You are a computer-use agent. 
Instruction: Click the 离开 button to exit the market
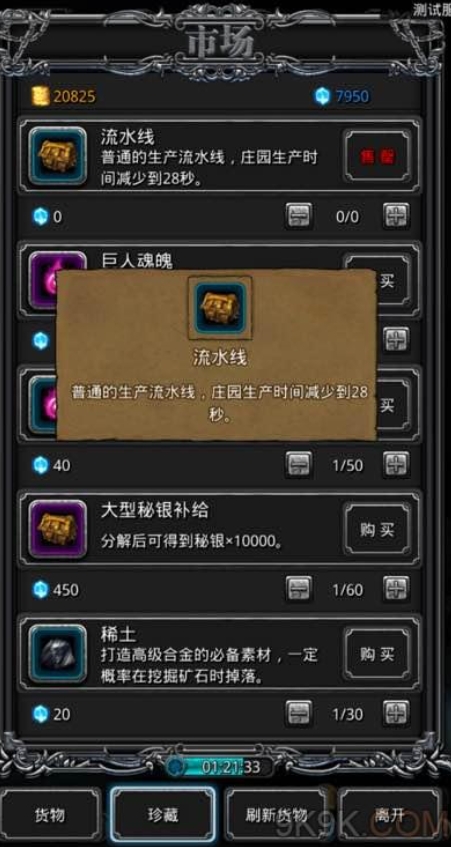389,815
